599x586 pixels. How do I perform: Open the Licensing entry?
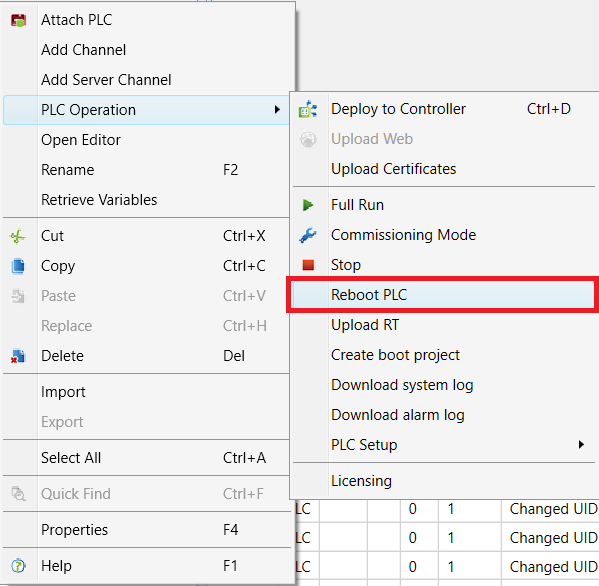click(x=361, y=481)
